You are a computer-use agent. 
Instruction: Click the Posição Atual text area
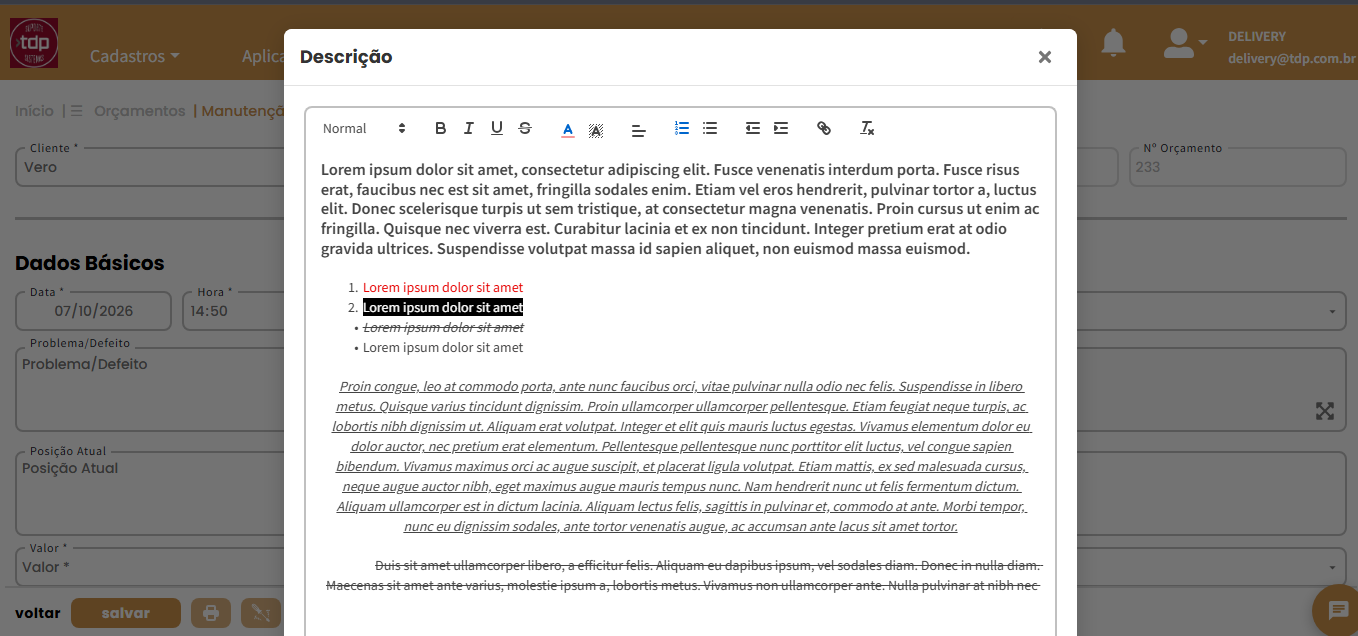[150, 492]
